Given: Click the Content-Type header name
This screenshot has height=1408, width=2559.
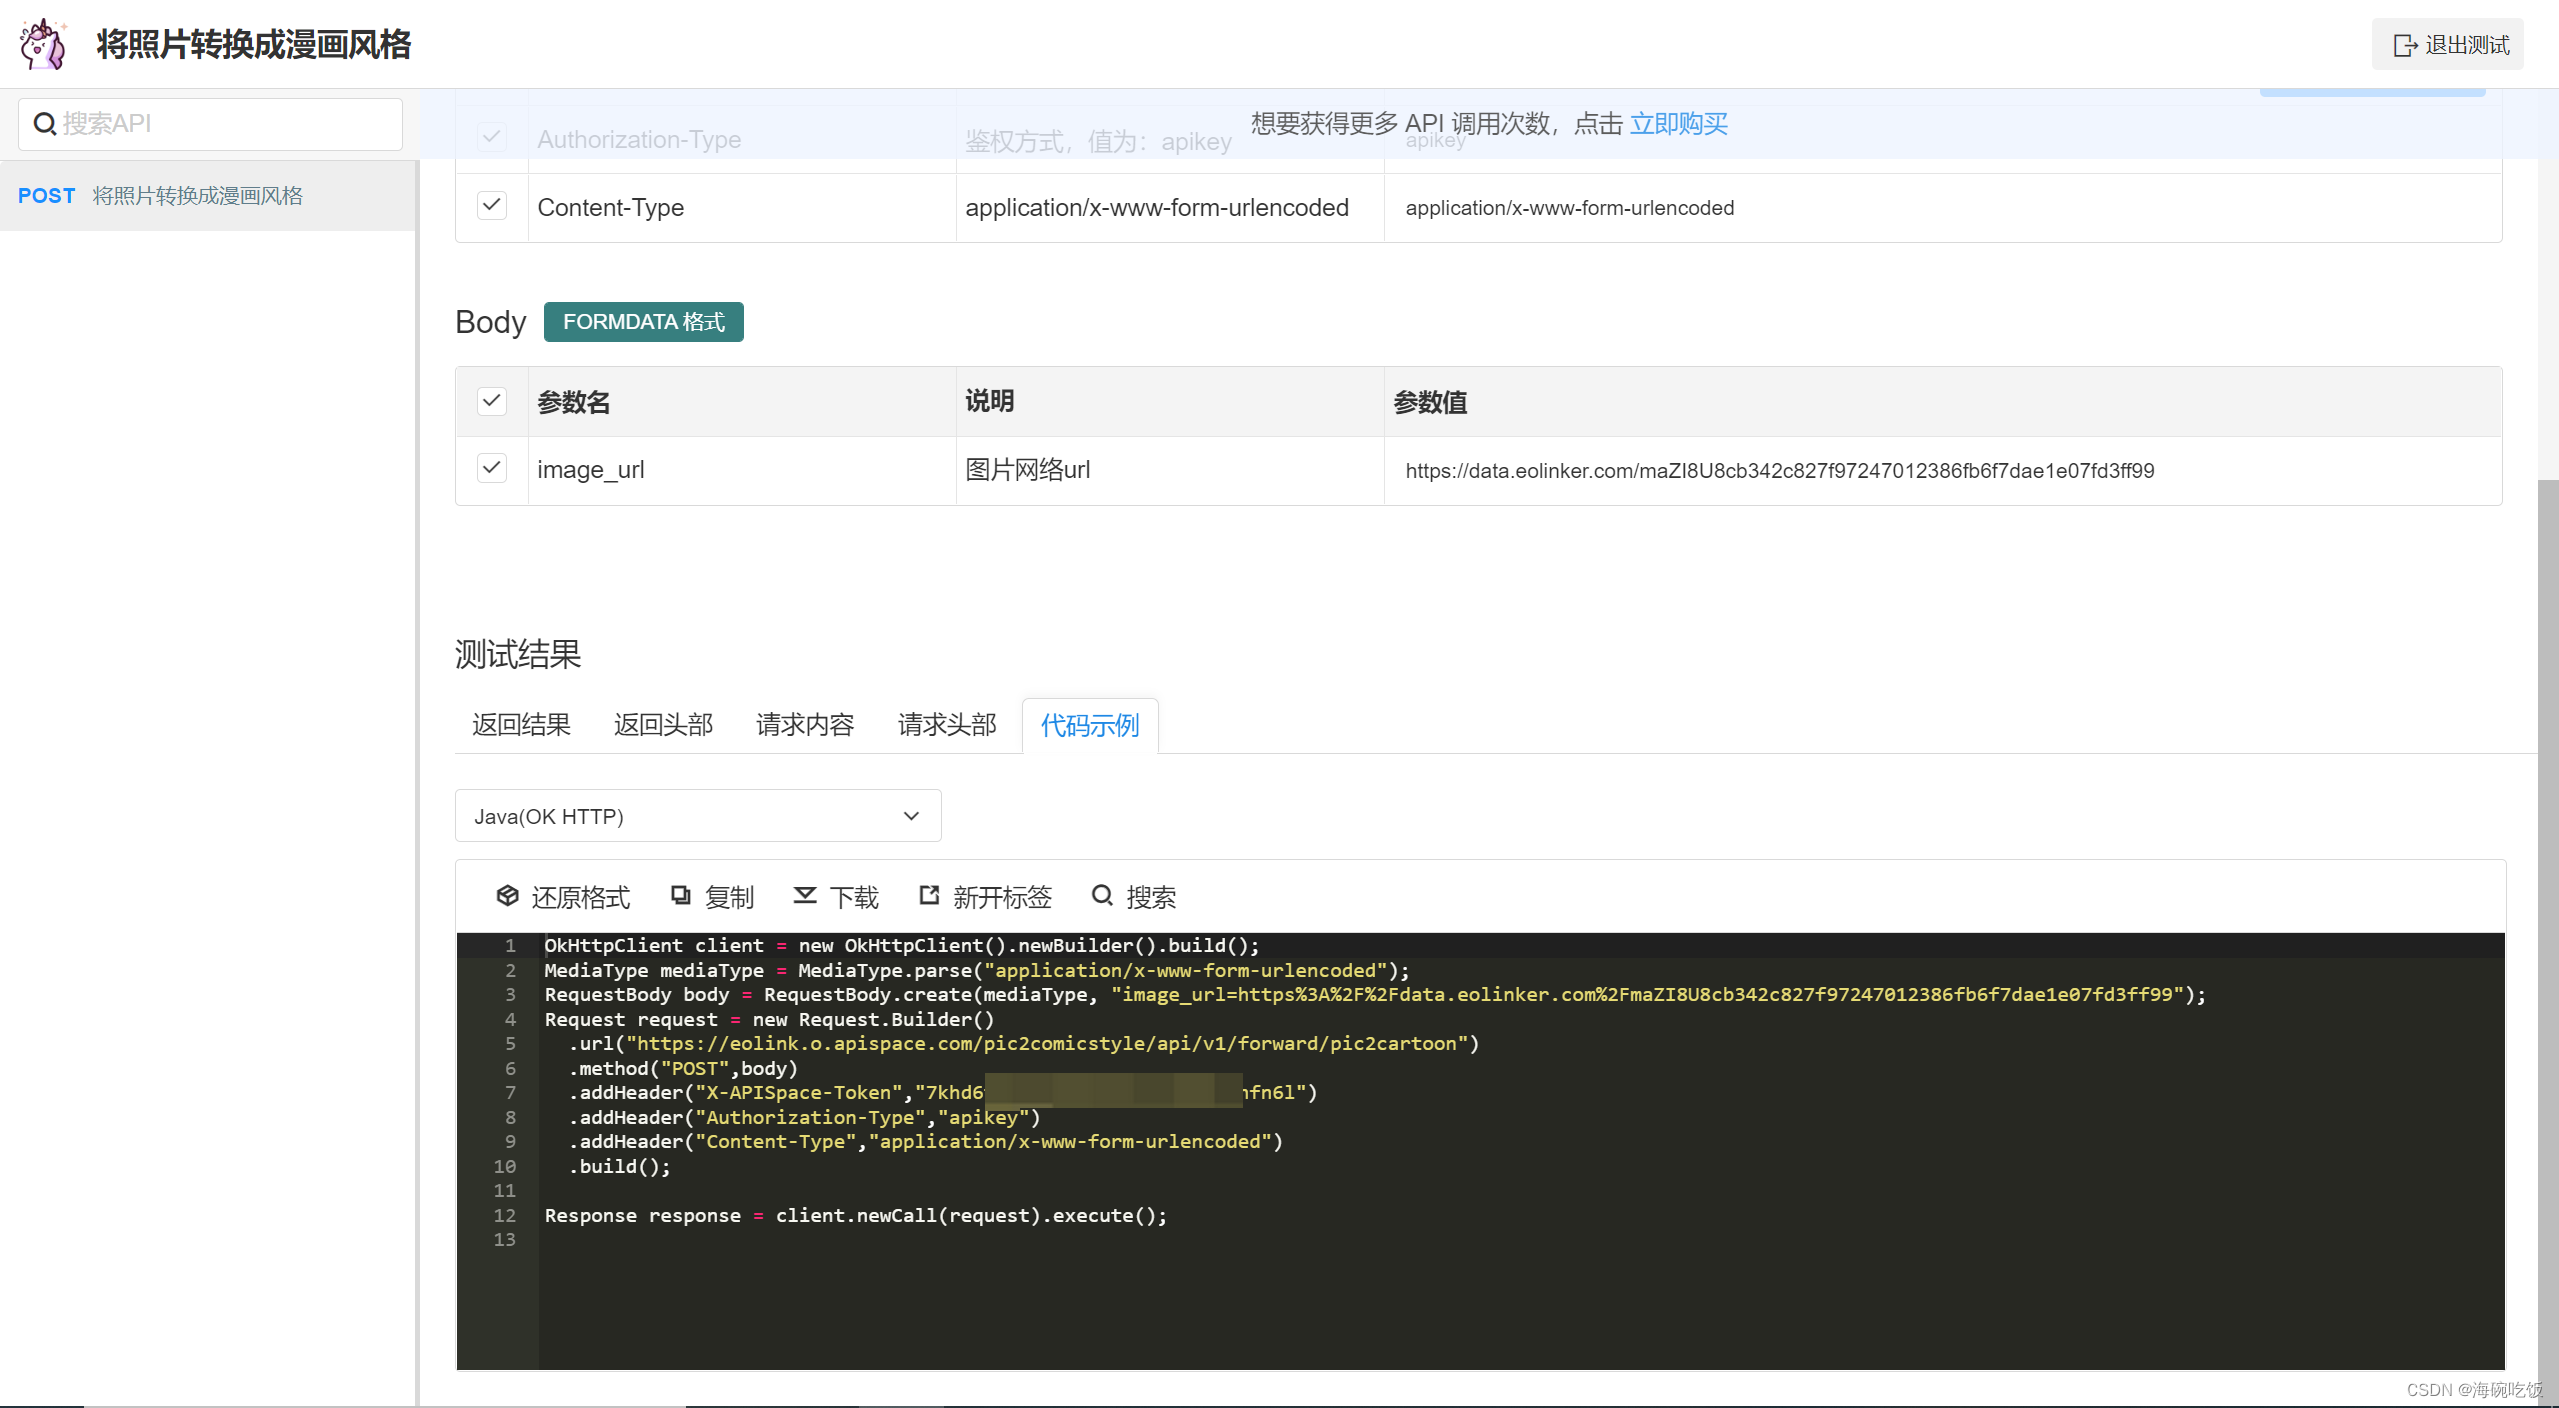Looking at the screenshot, I should click(x=611, y=208).
